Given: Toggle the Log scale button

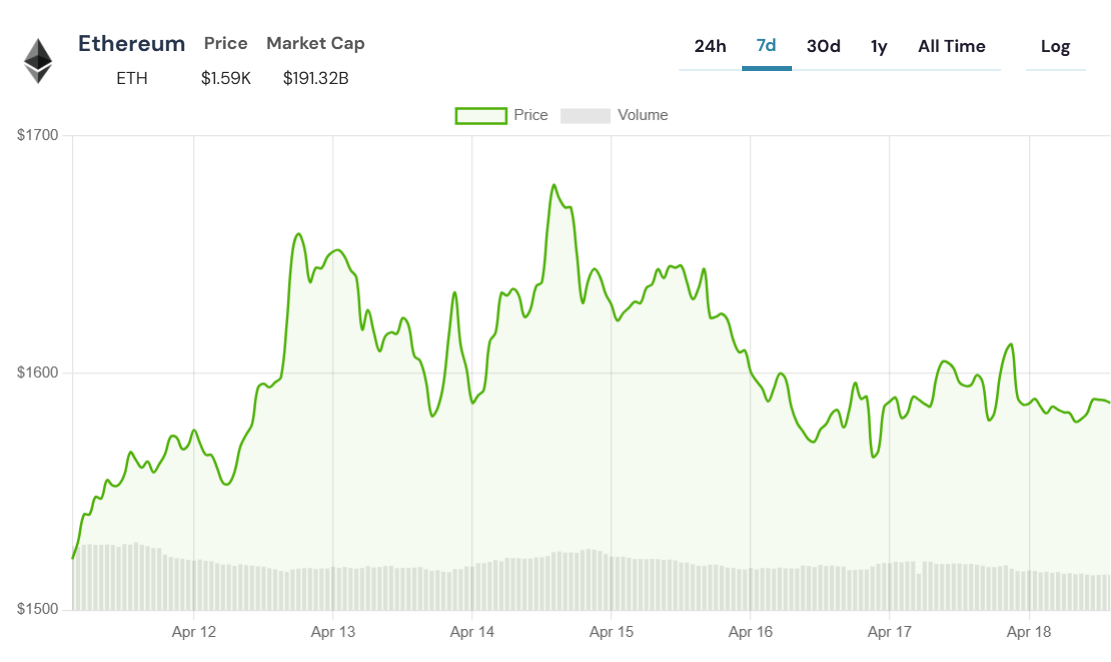Looking at the screenshot, I should 1055,47.
